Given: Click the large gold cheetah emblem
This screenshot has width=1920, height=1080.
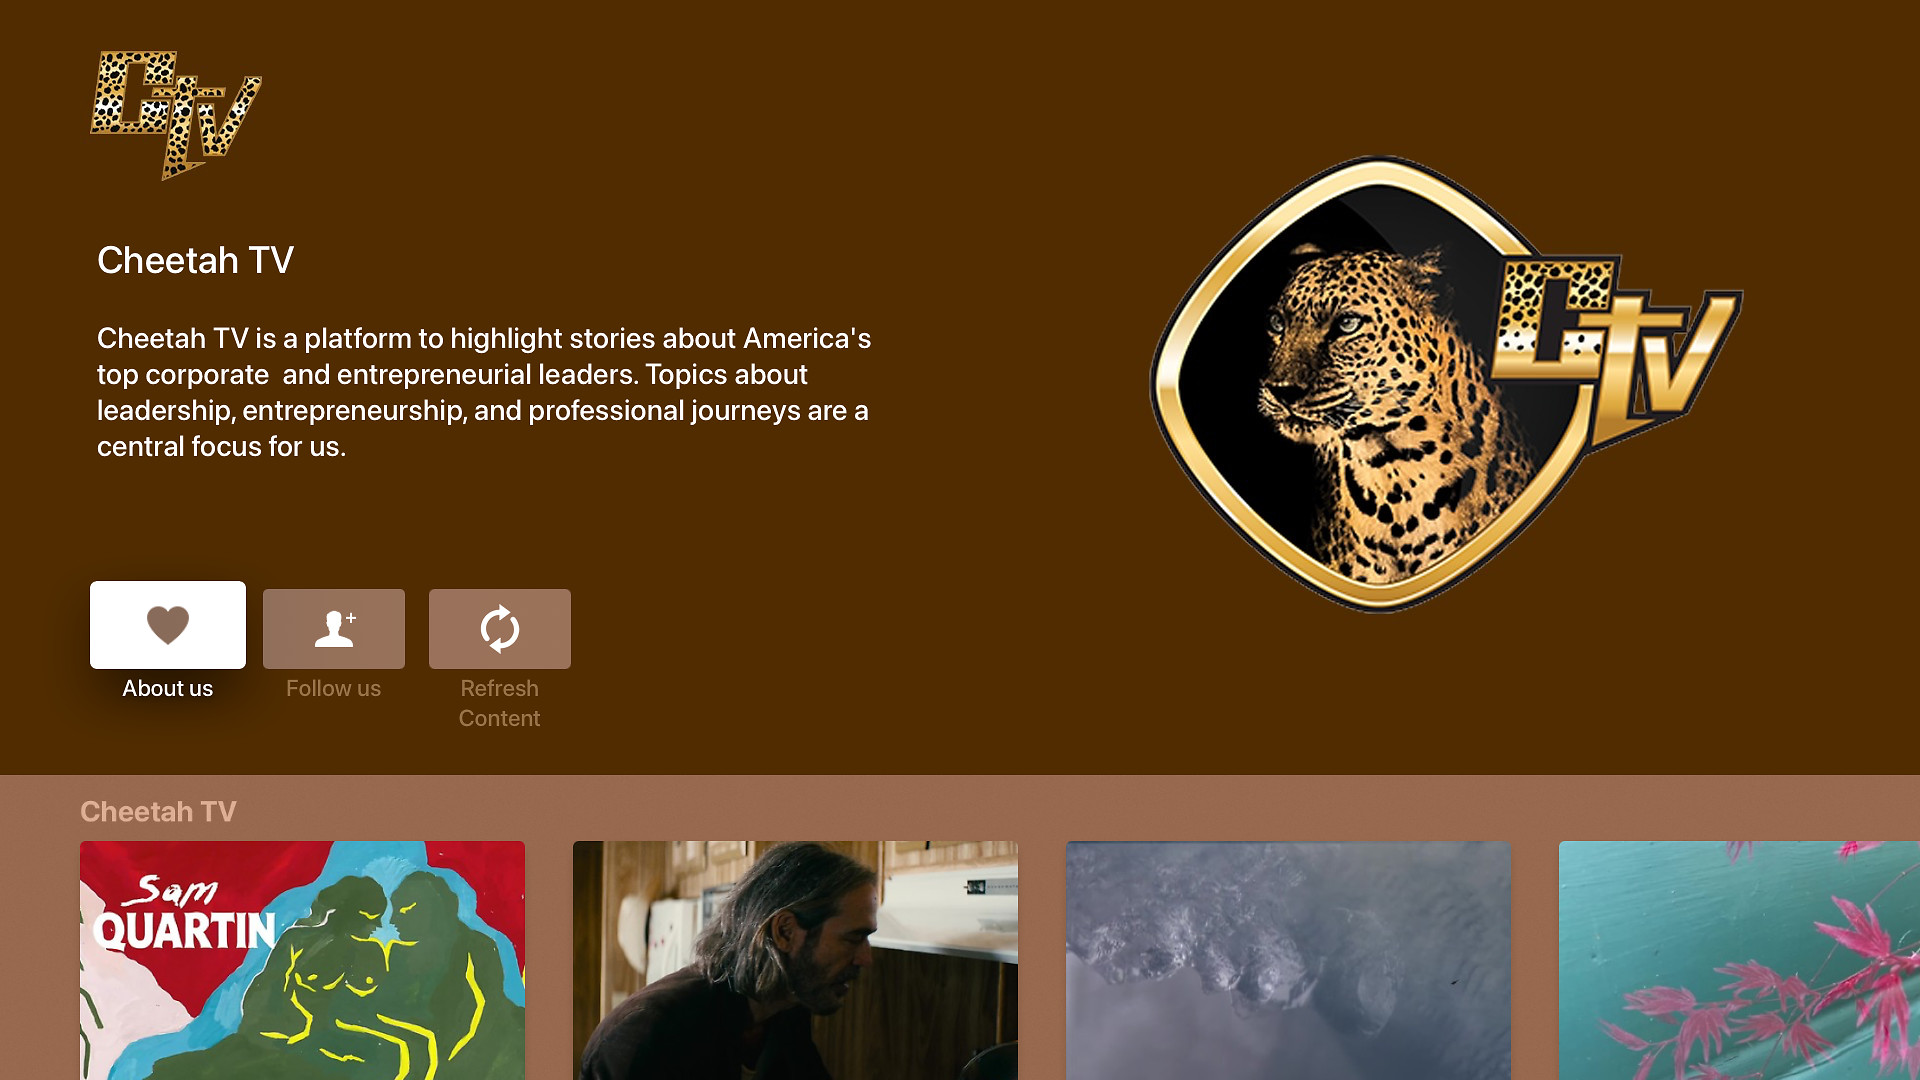Looking at the screenshot, I should pyautogui.click(x=1445, y=385).
